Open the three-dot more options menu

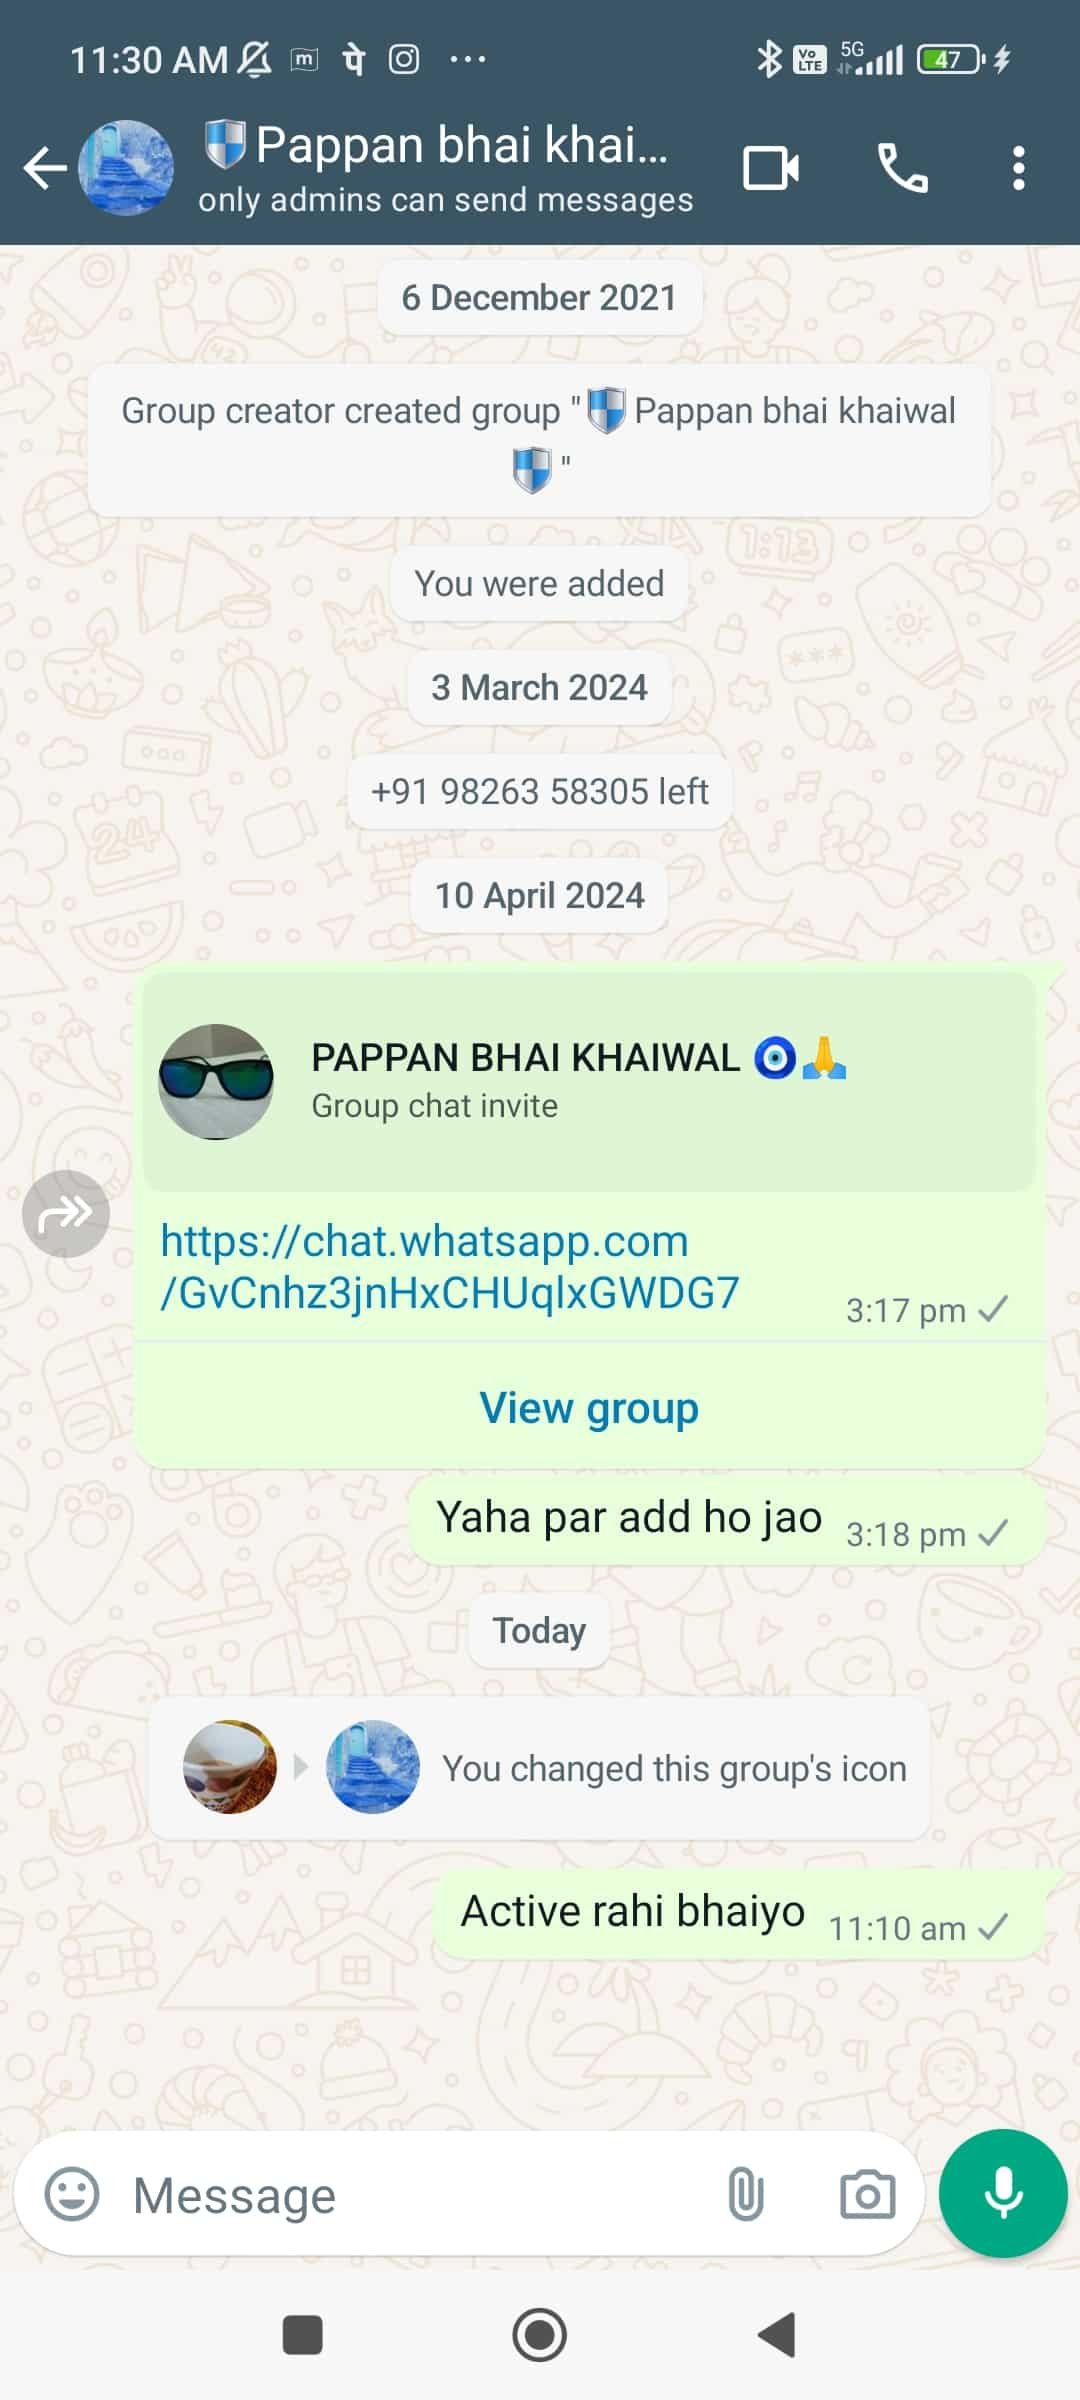coord(1018,168)
